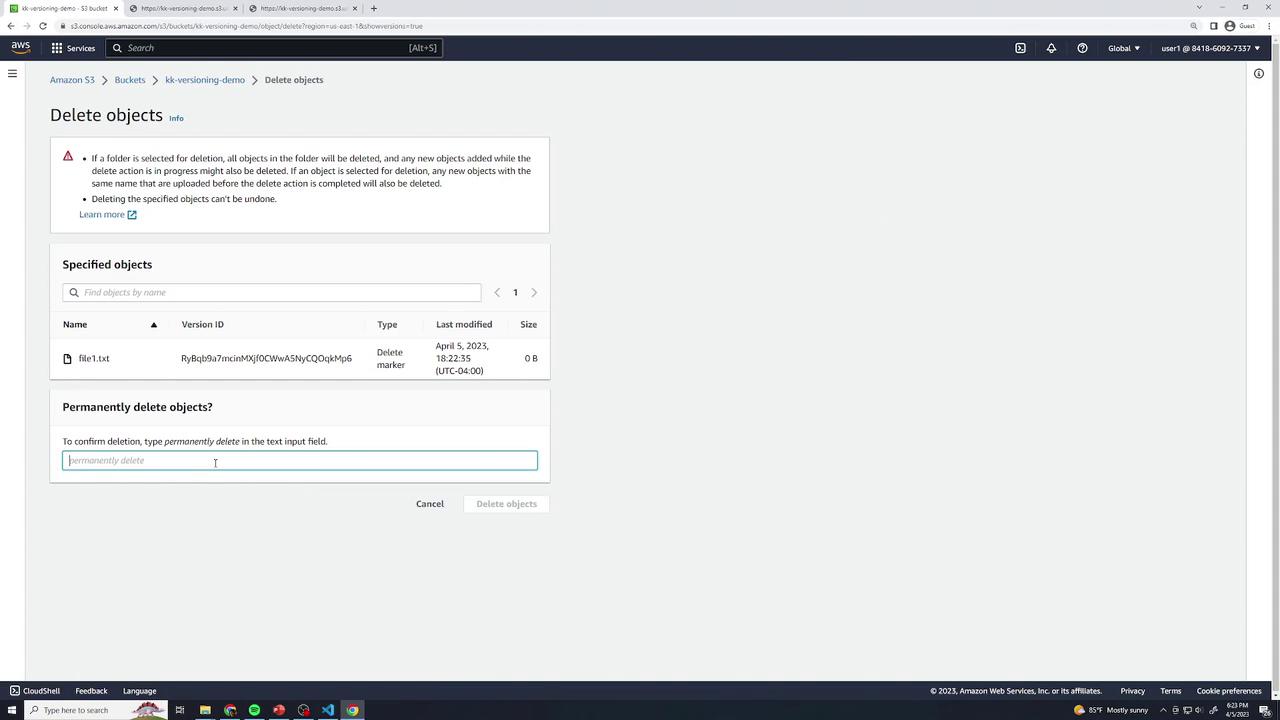This screenshot has width=1280, height=720.
Task: Switch to the second browser tab
Action: [184, 8]
